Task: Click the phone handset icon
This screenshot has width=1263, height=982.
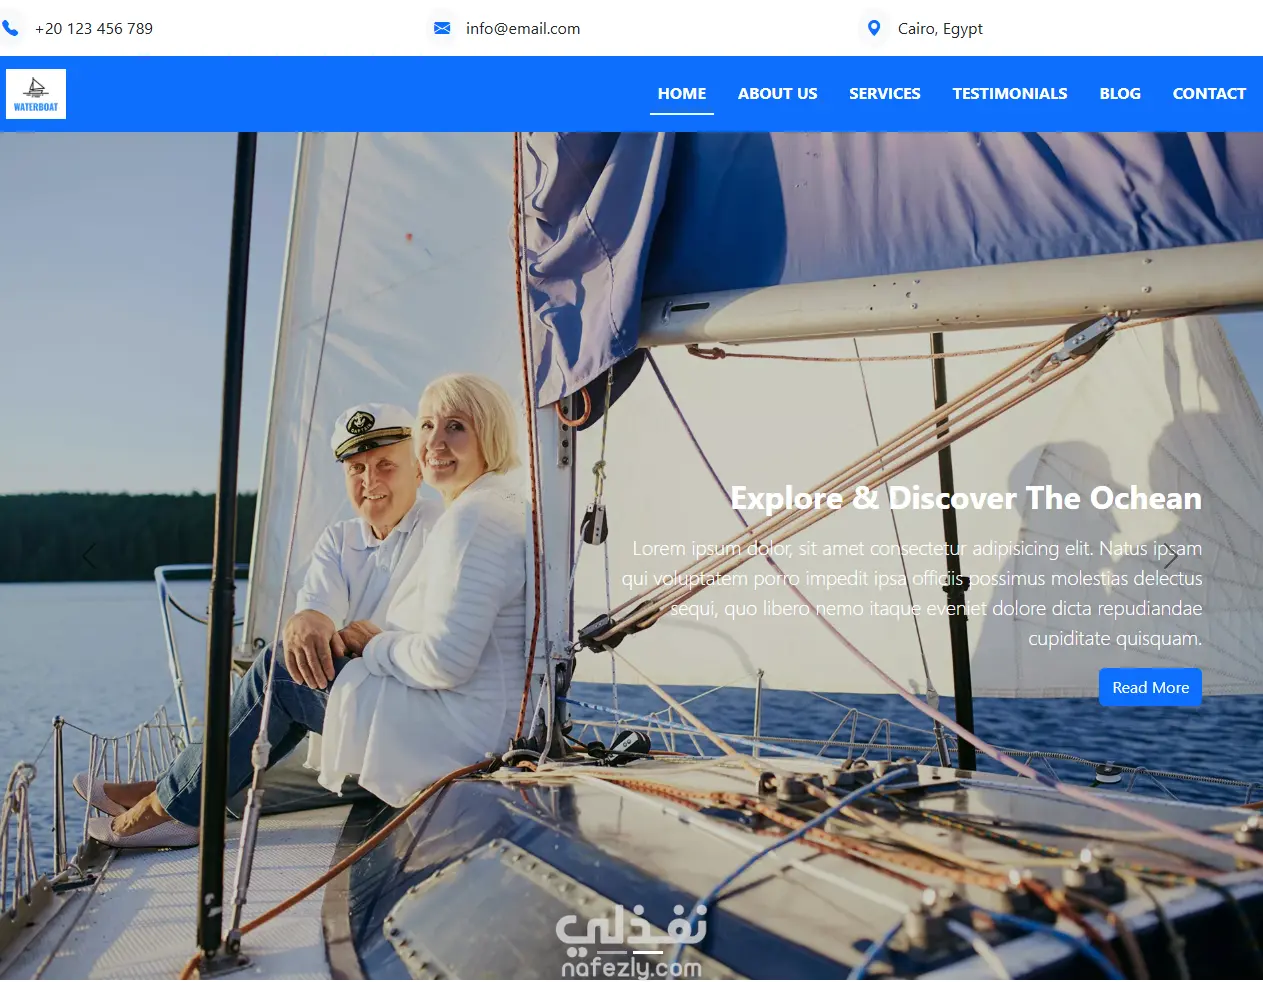Action: point(10,28)
